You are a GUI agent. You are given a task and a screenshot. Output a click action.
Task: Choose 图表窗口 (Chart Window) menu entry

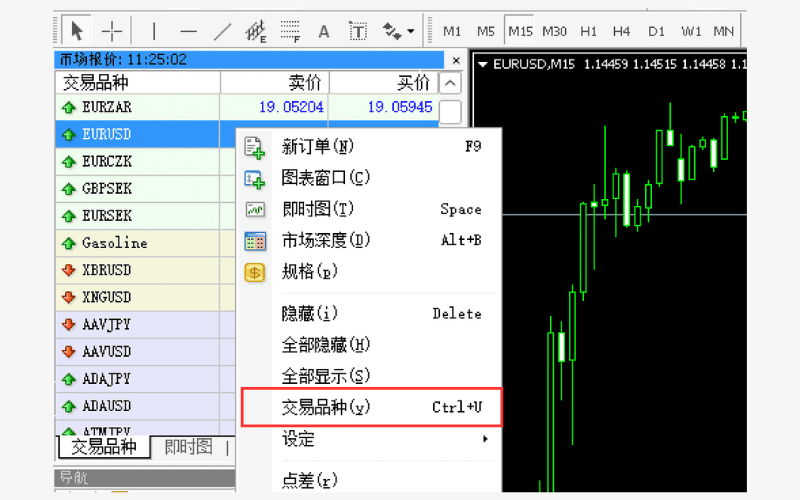pos(371,178)
